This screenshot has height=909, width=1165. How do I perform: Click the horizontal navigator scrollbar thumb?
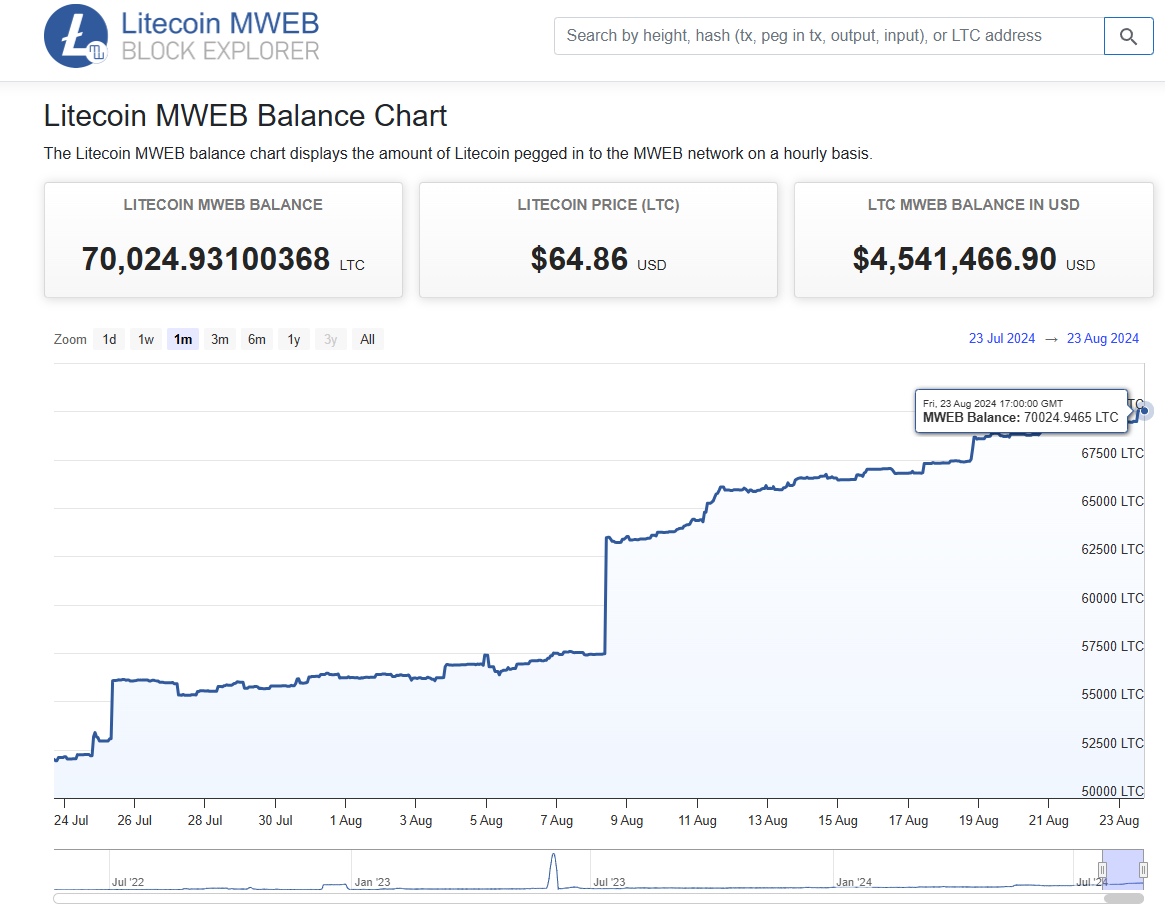pos(1123,899)
